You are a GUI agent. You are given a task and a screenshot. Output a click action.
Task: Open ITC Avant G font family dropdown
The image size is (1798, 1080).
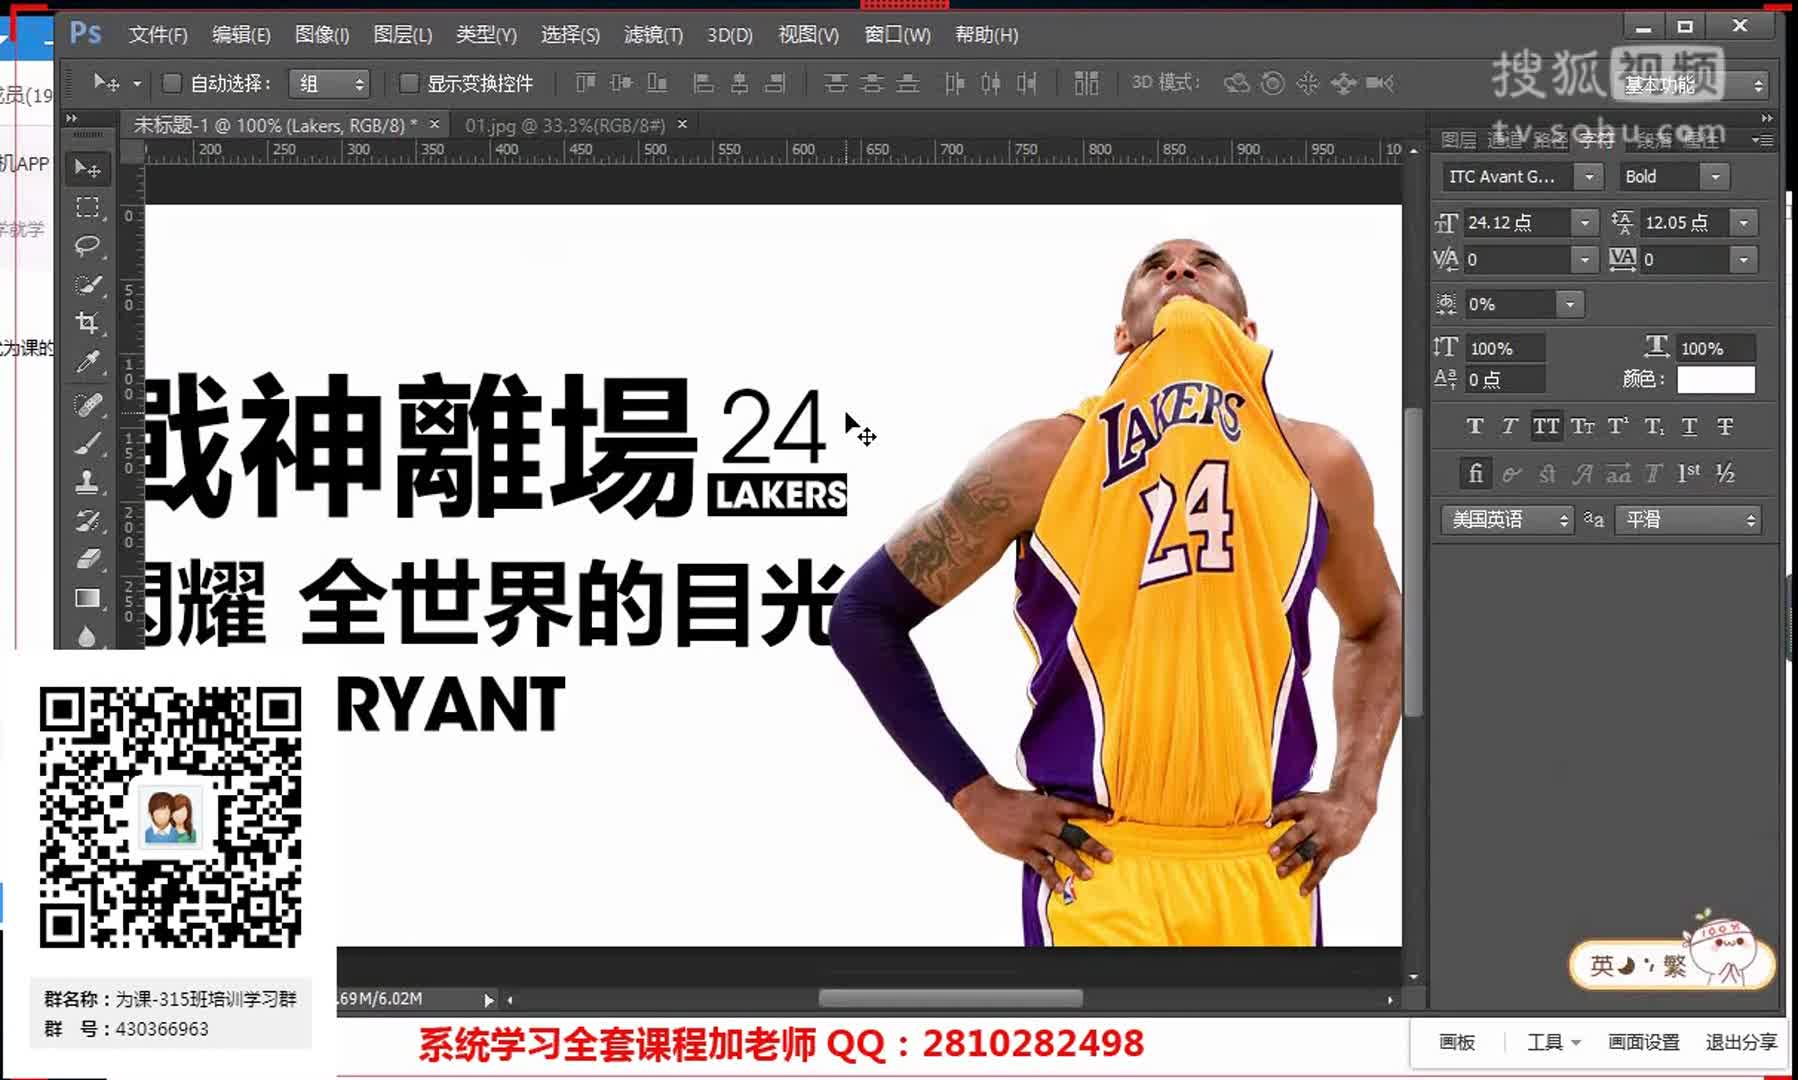tap(1588, 176)
